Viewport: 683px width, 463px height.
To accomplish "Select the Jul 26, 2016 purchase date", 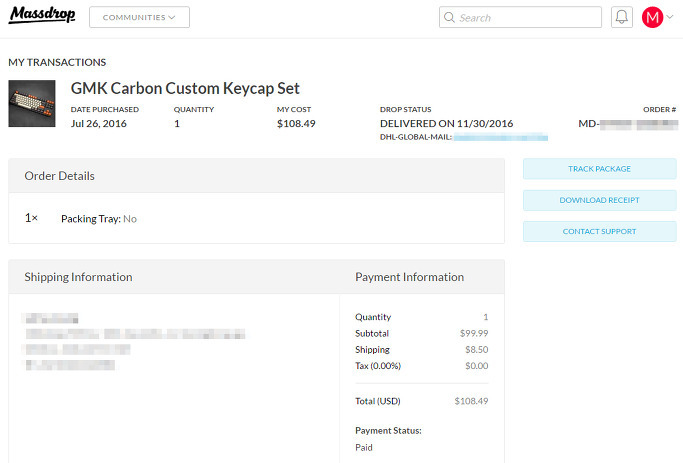I will tap(98, 124).
